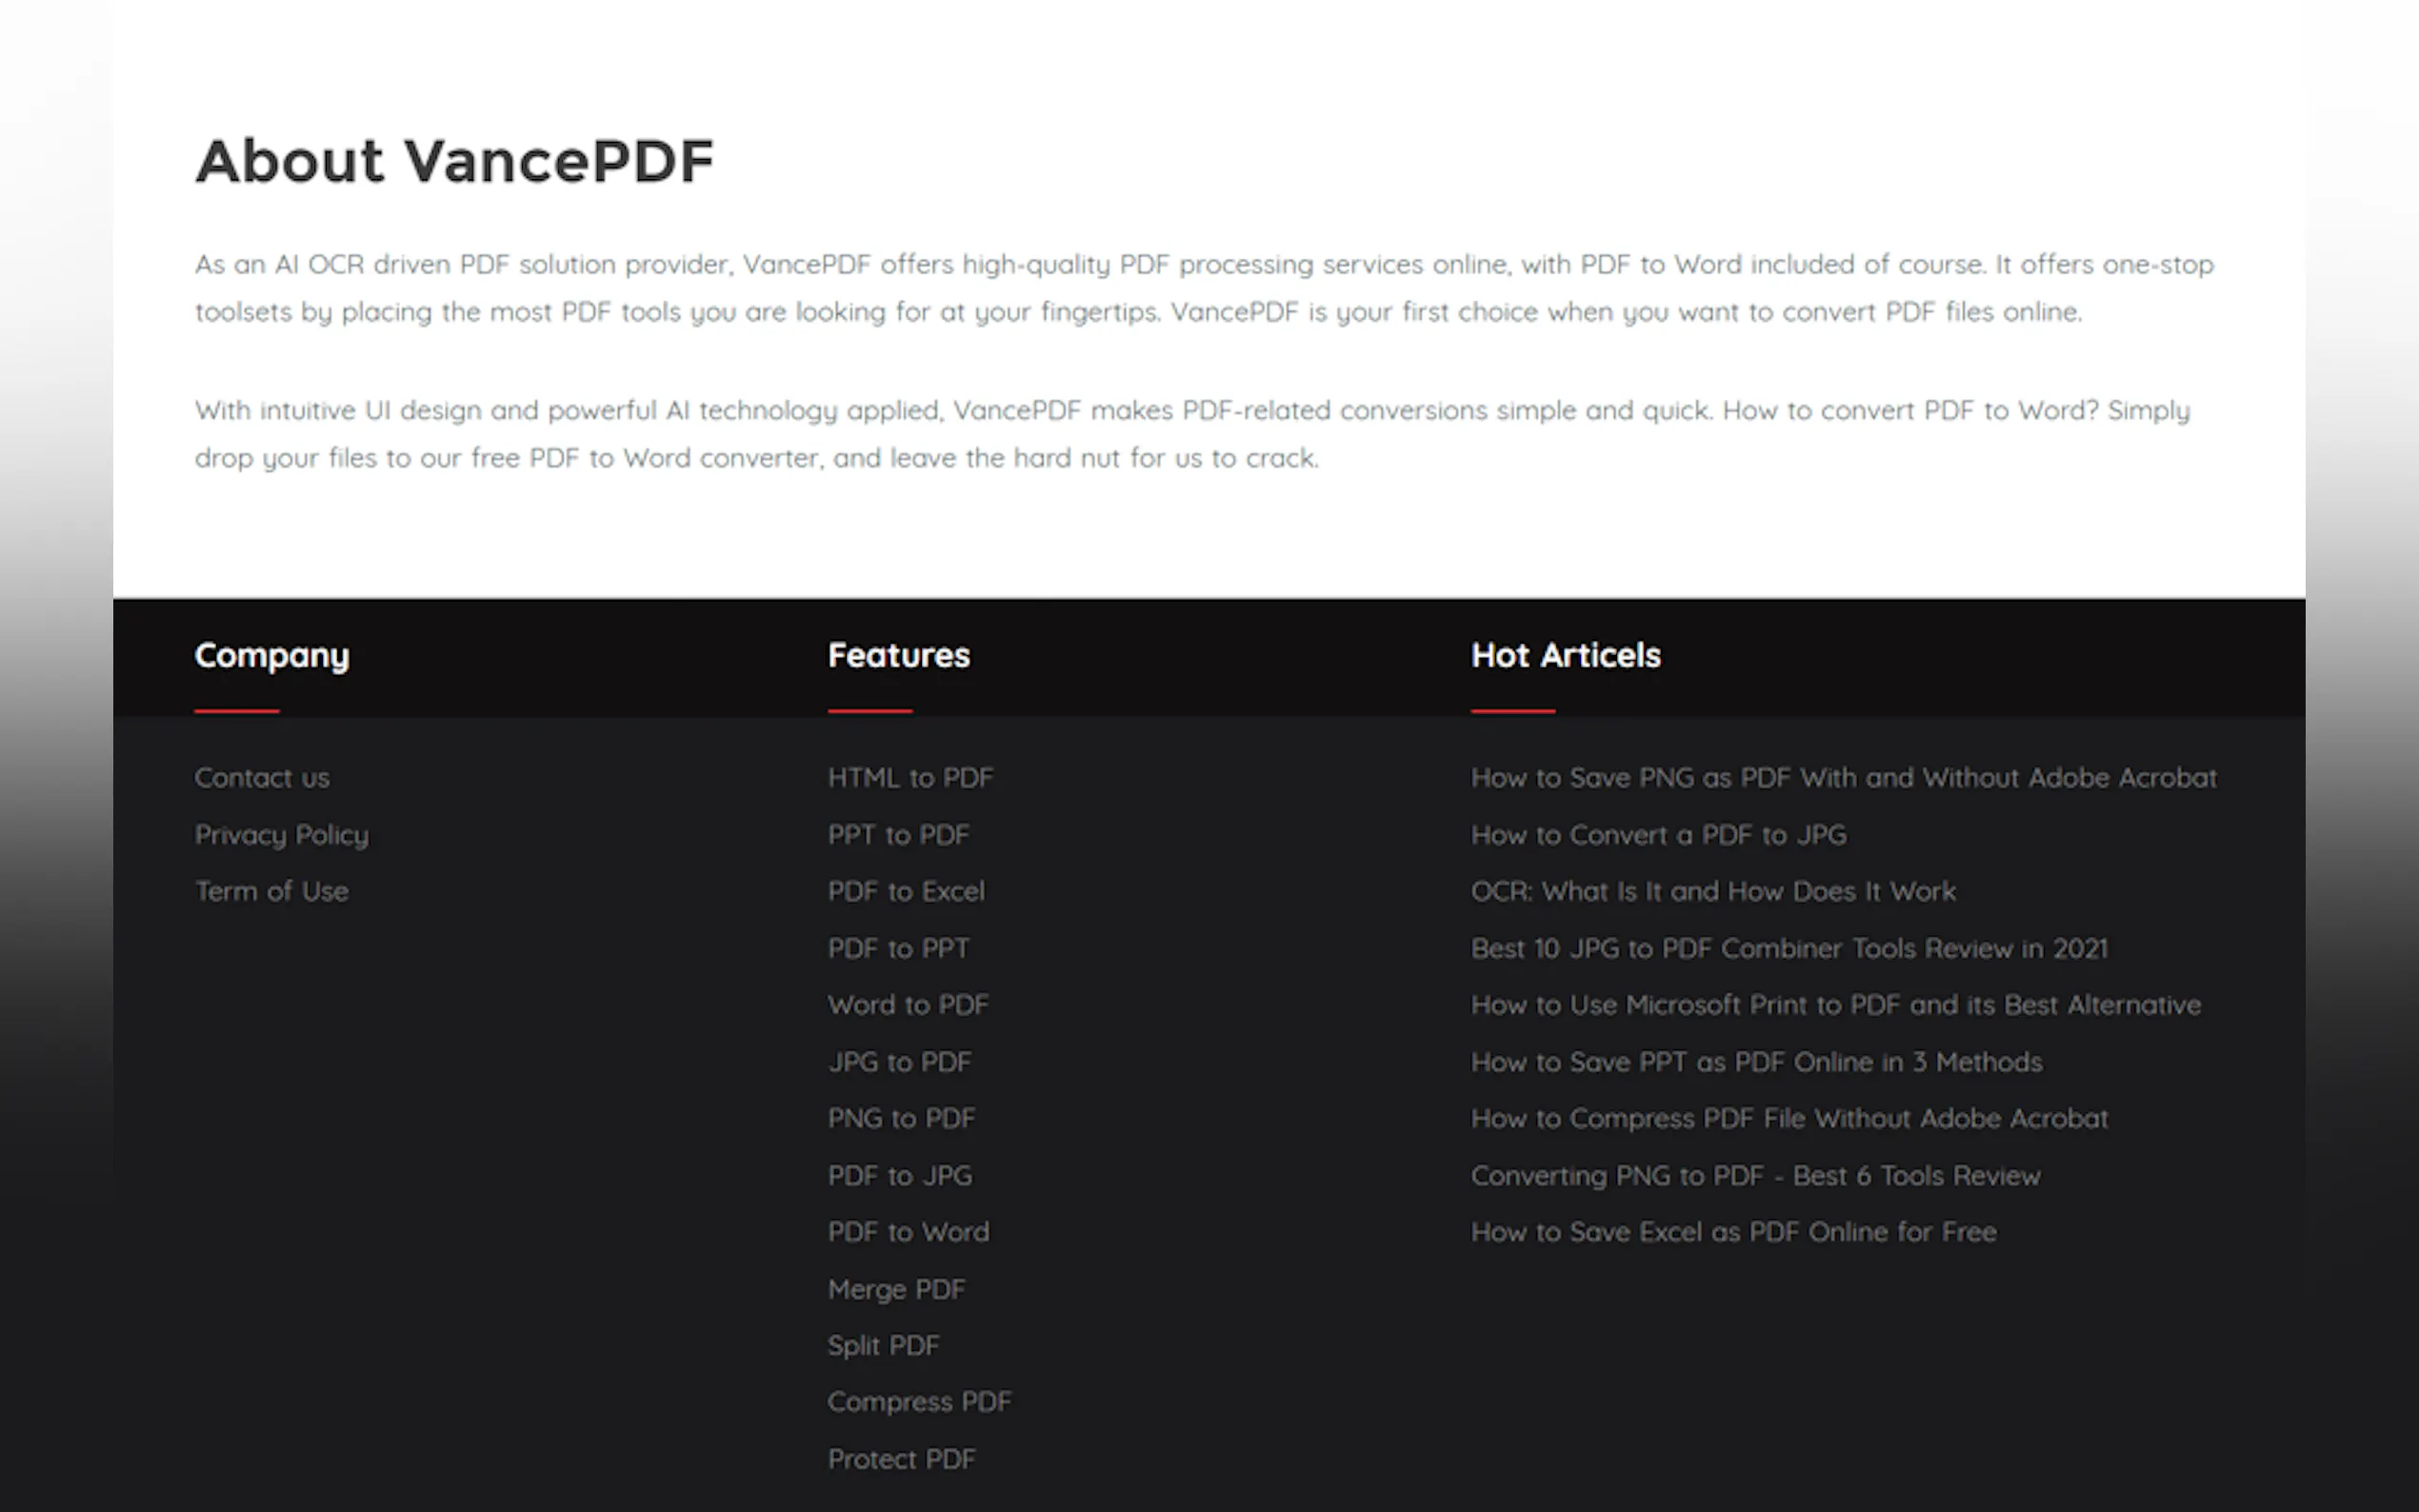Click the Compress PDF link
The width and height of the screenshot is (2419, 1512).
(x=919, y=1402)
